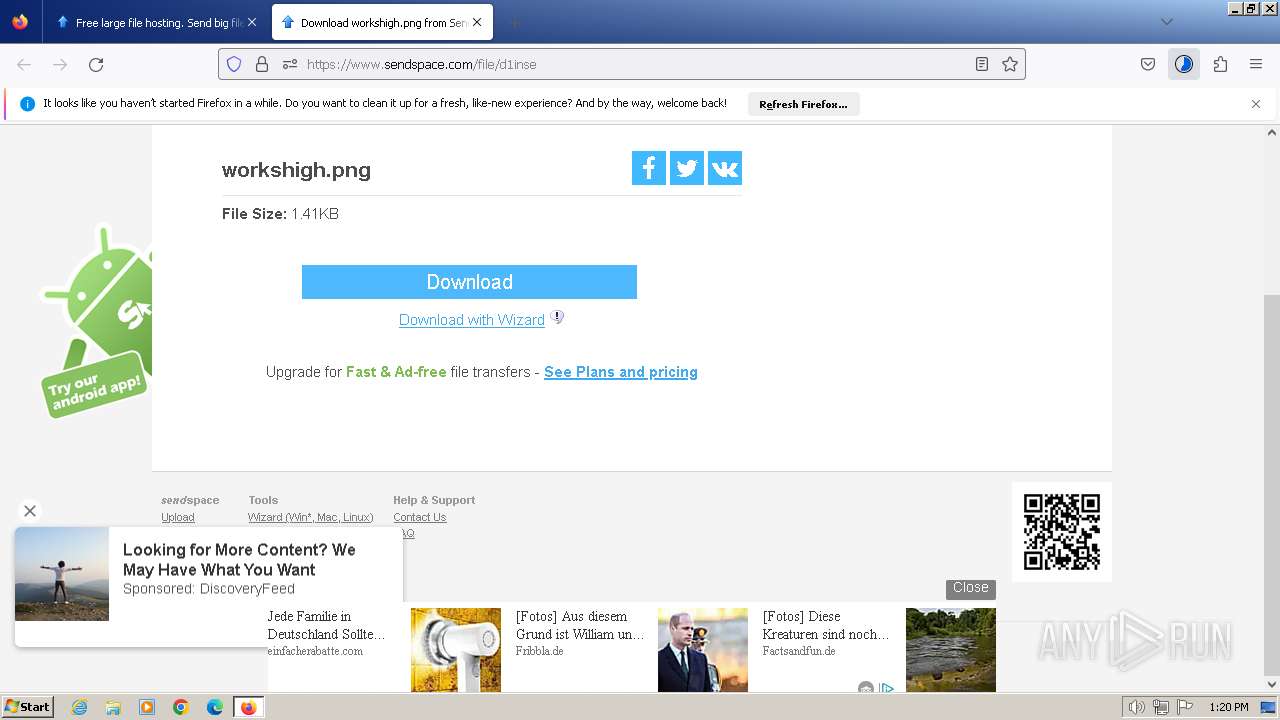This screenshot has height=720, width=1280.
Task: Open volume control in system tray
Action: coord(1136,707)
